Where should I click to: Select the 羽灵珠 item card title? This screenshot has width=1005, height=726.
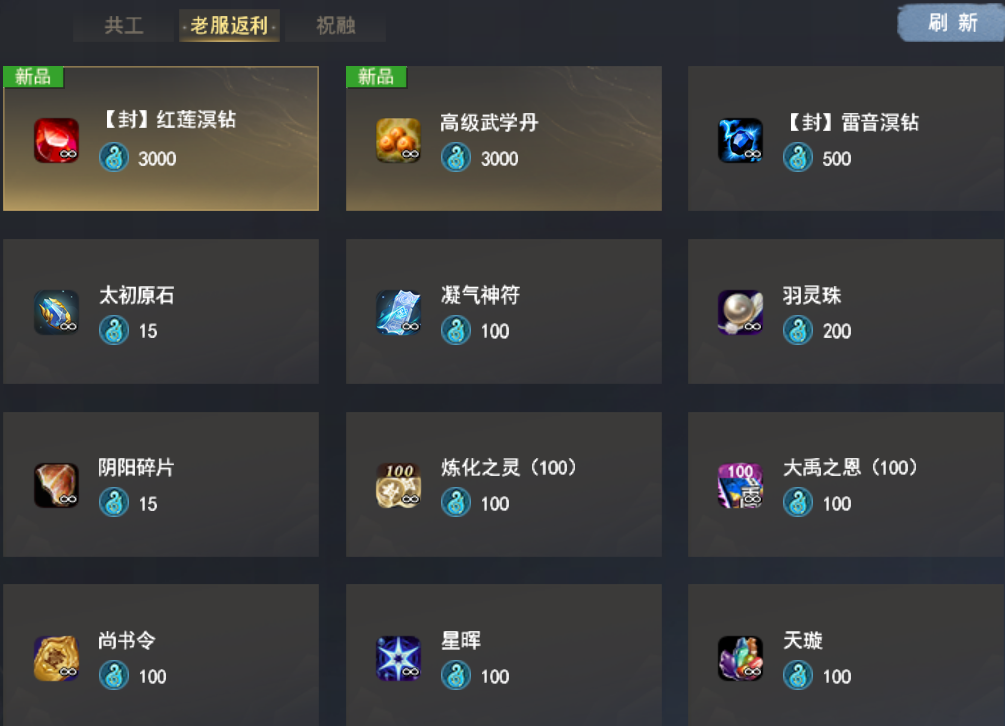[x=811, y=295]
